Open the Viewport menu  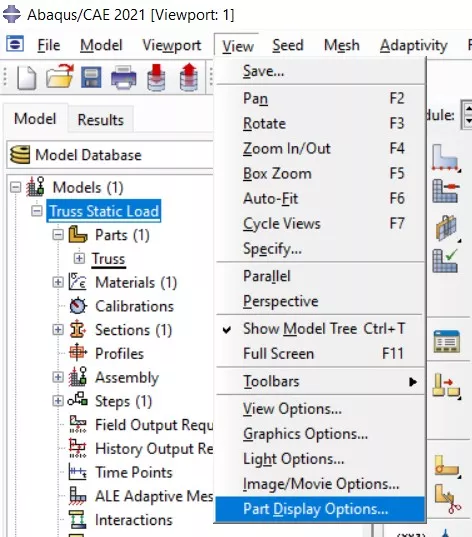pyautogui.click(x=172, y=45)
